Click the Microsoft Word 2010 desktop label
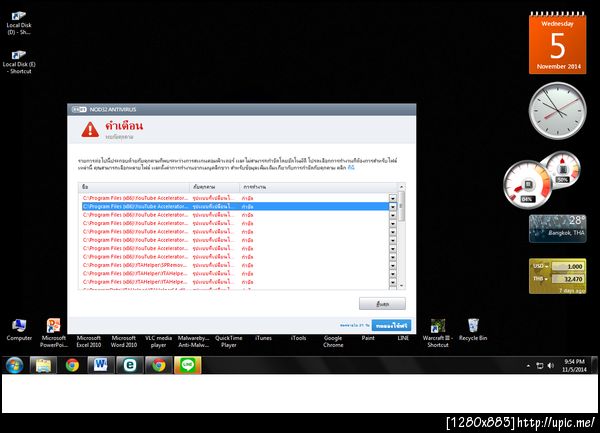The height and width of the screenshot is (433, 600). (x=124, y=341)
